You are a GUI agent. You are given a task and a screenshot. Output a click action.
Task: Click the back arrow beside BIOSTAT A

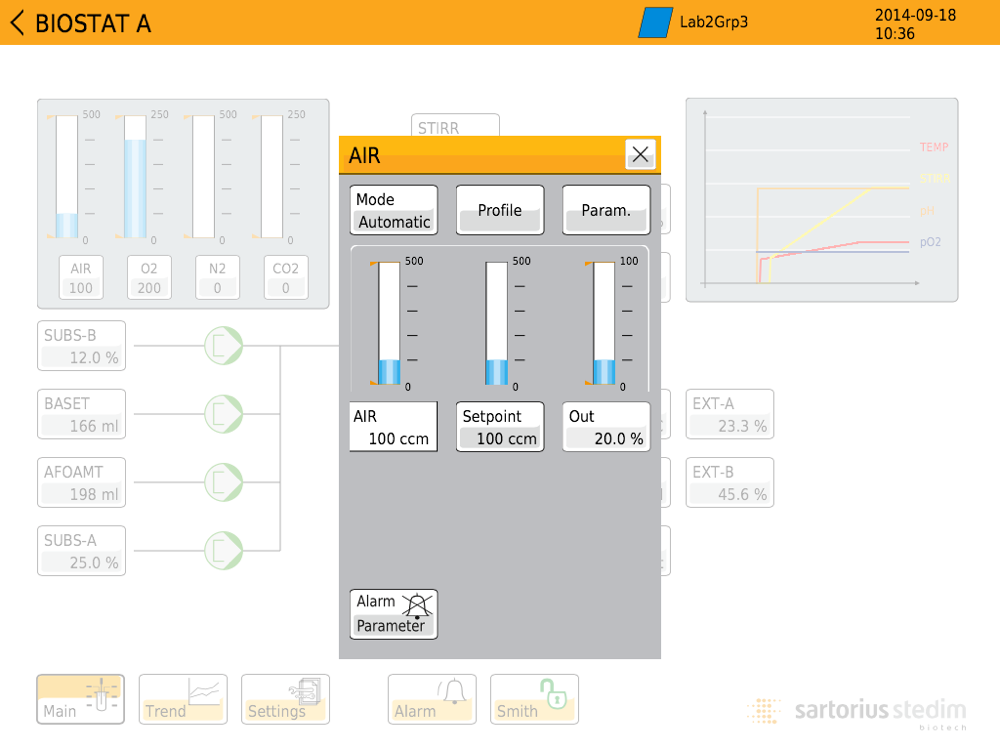(17, 23)
